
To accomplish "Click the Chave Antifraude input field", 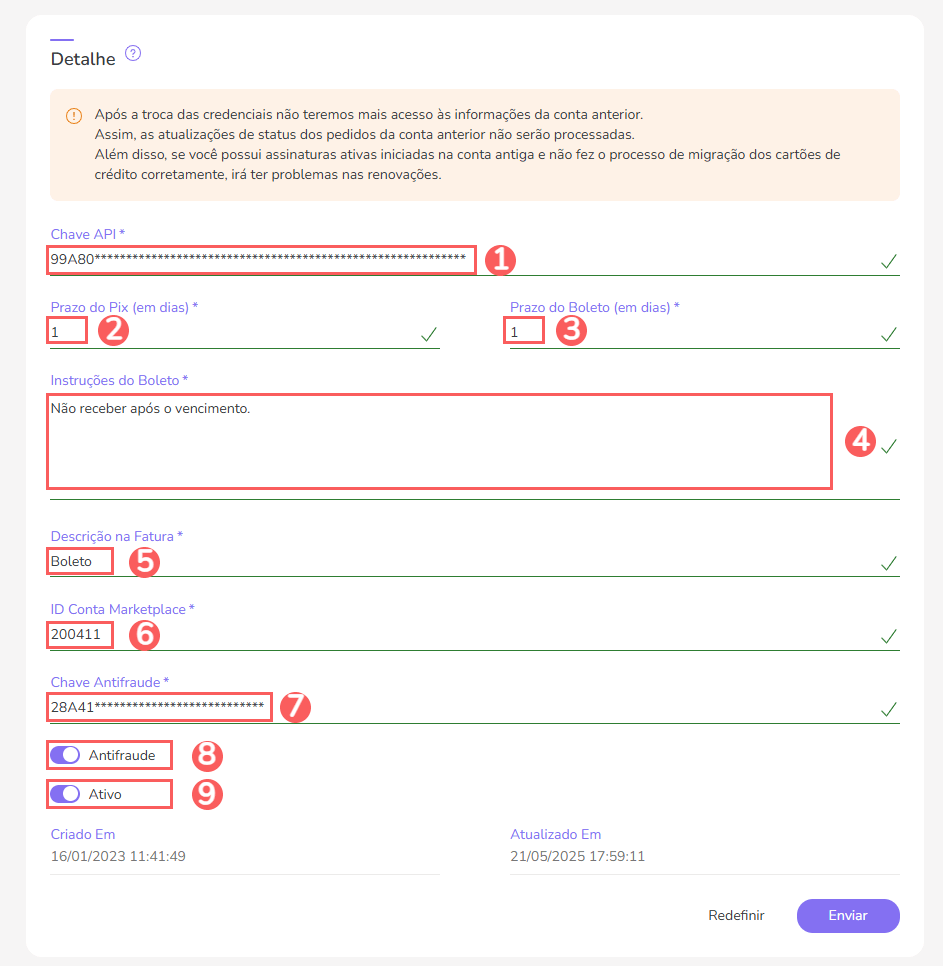I will point(158,707).
